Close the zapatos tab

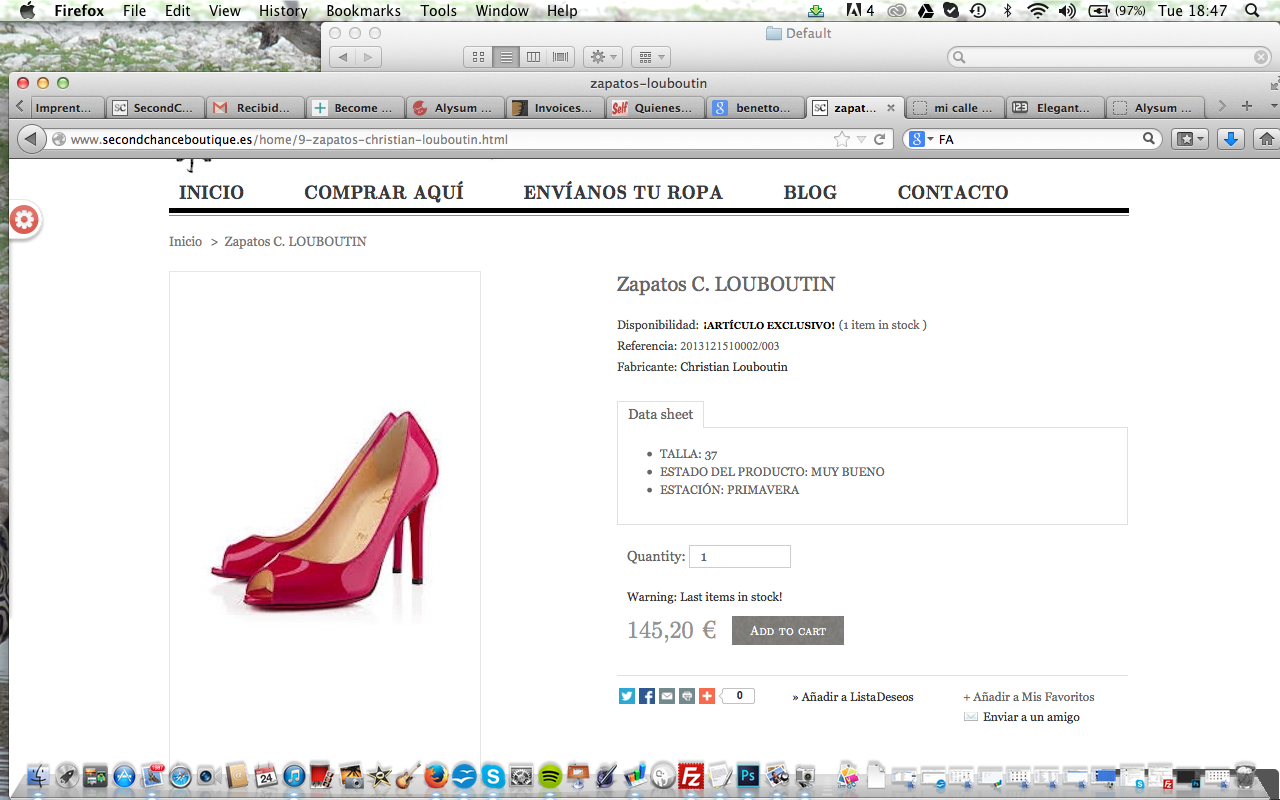pyautogui.click(x=891, y=108)
